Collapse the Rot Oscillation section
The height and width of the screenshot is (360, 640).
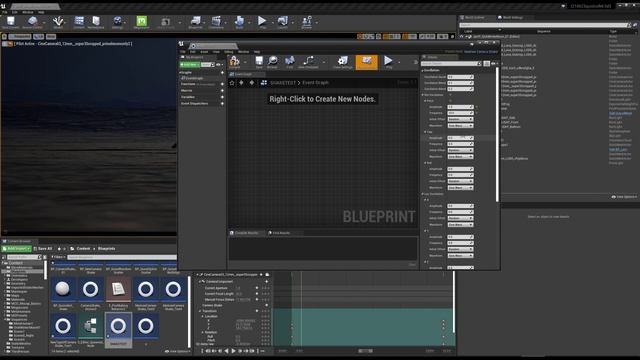[423, 95]
